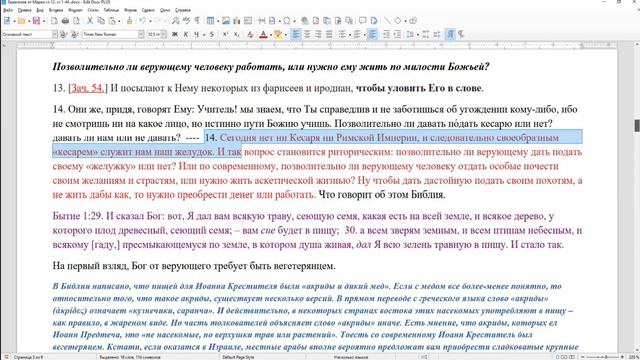Click the New Document icon
The height and width of the screenshot is (360, 640).
coord(7,21)
